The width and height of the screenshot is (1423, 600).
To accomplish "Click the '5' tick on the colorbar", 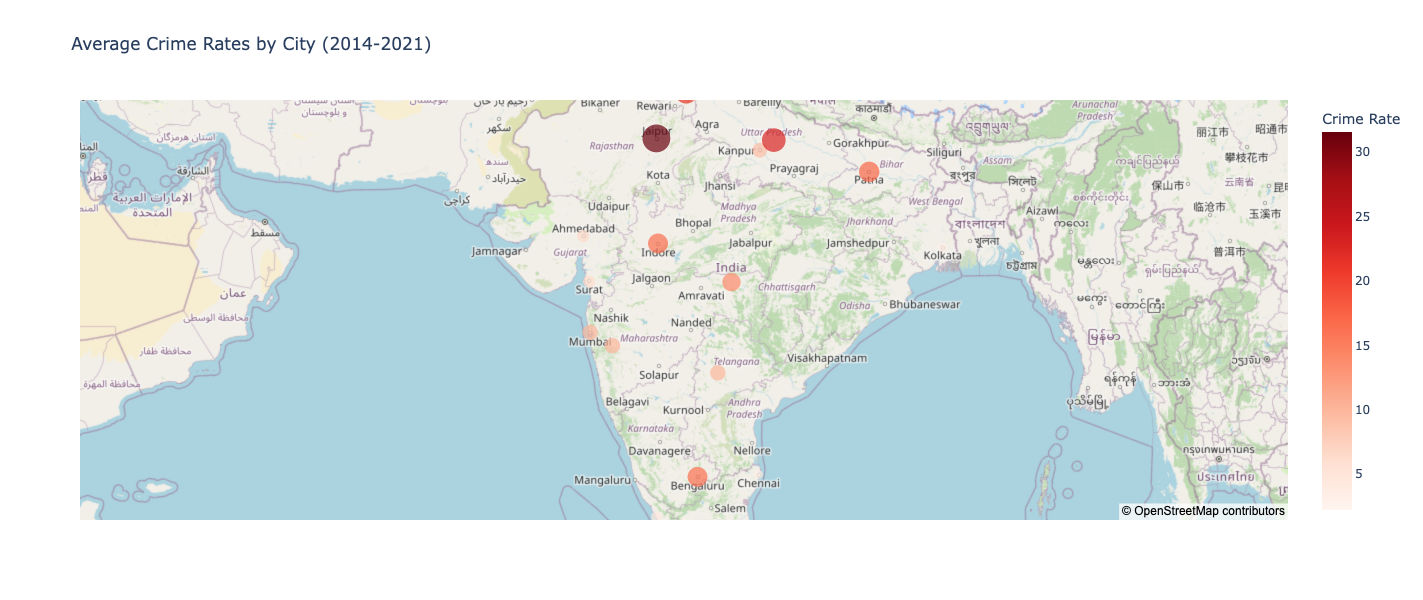I will tap(1359, 473).
